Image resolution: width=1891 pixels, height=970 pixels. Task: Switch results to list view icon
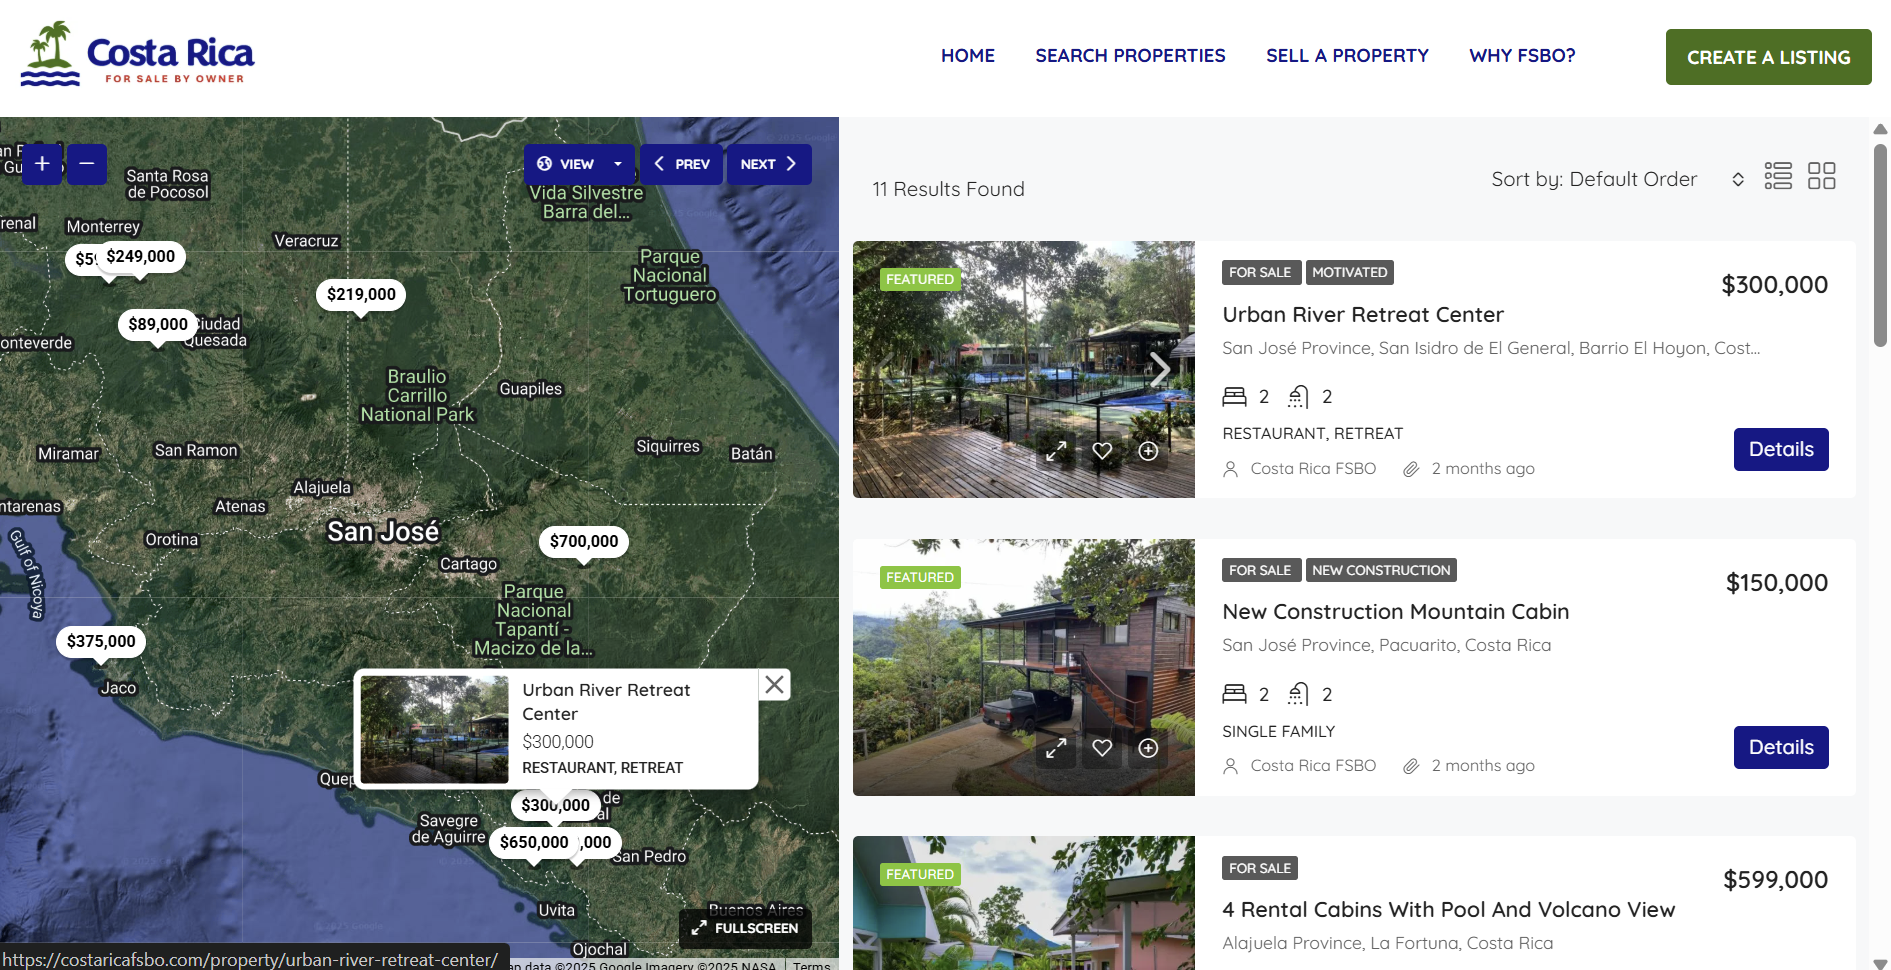pyautogui.click(x=1778, y=176)
